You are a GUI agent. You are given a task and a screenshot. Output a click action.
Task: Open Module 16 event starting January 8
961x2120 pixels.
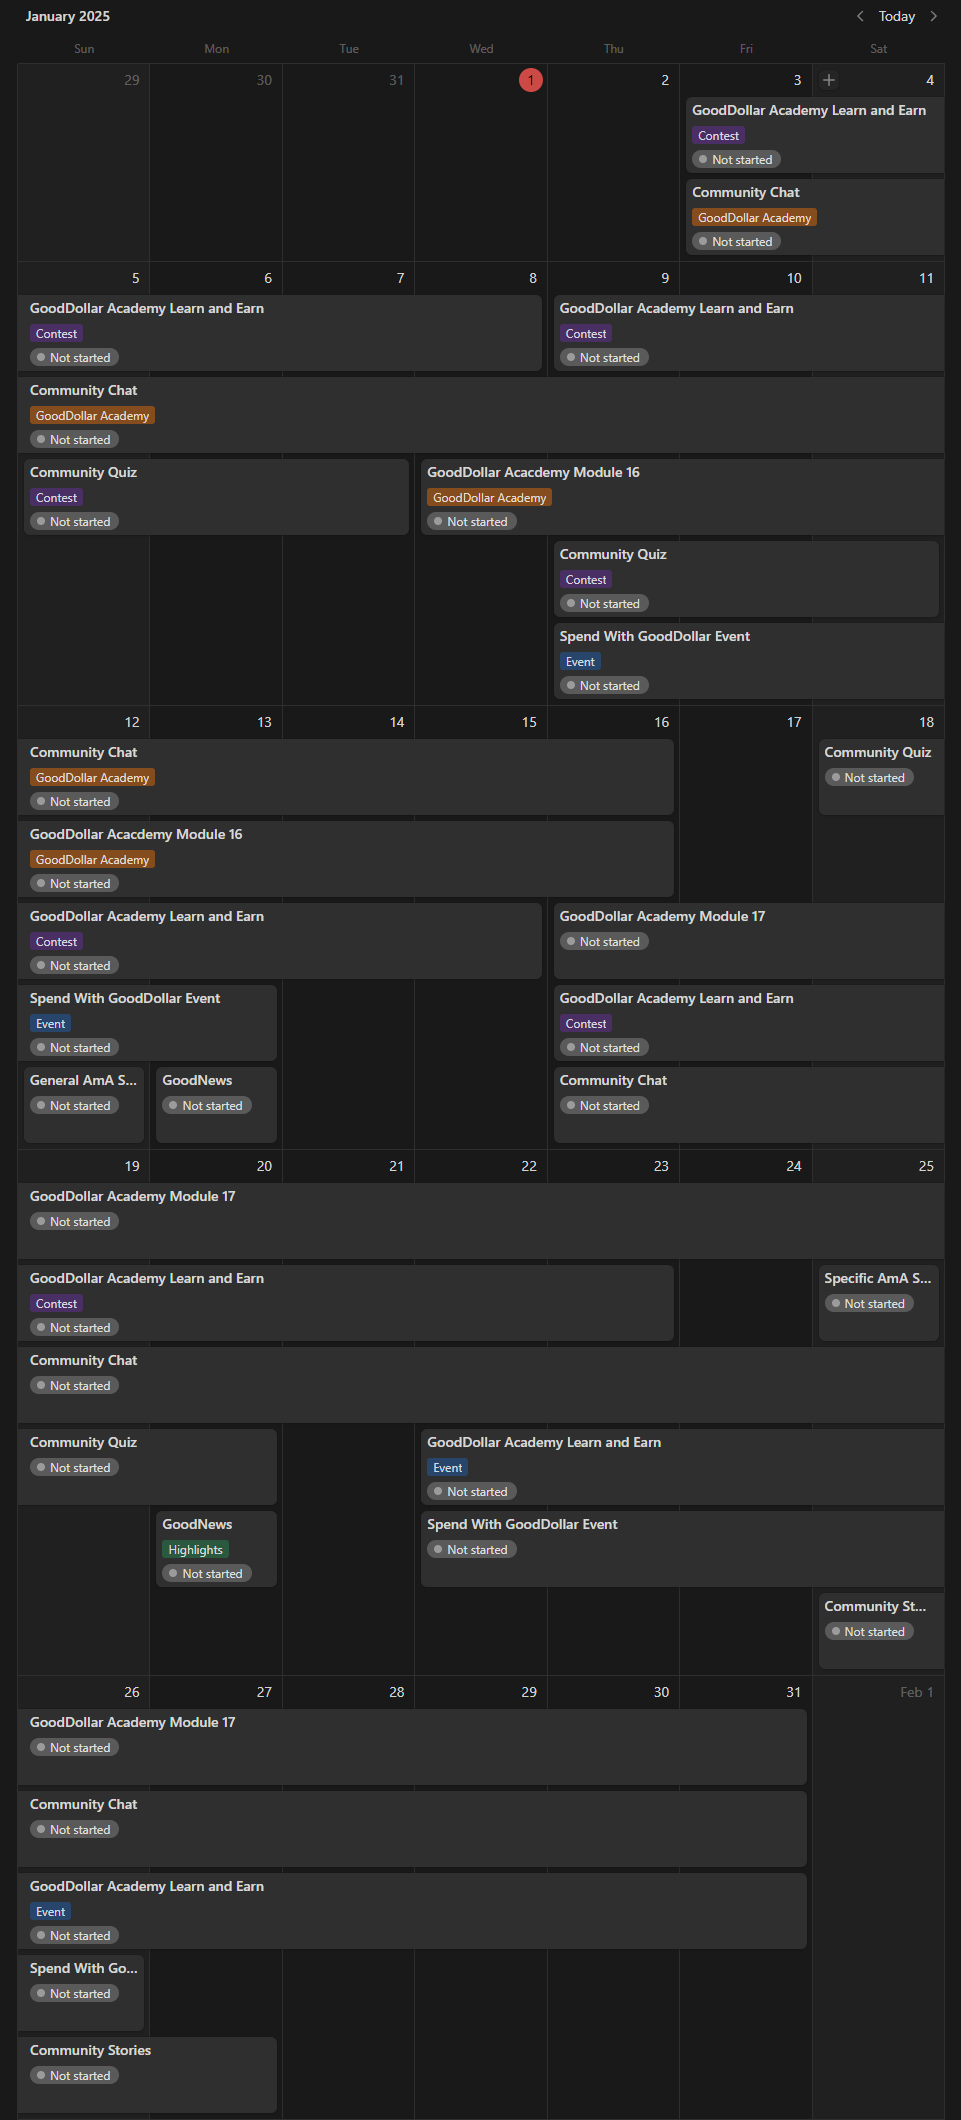click(683, 497)
